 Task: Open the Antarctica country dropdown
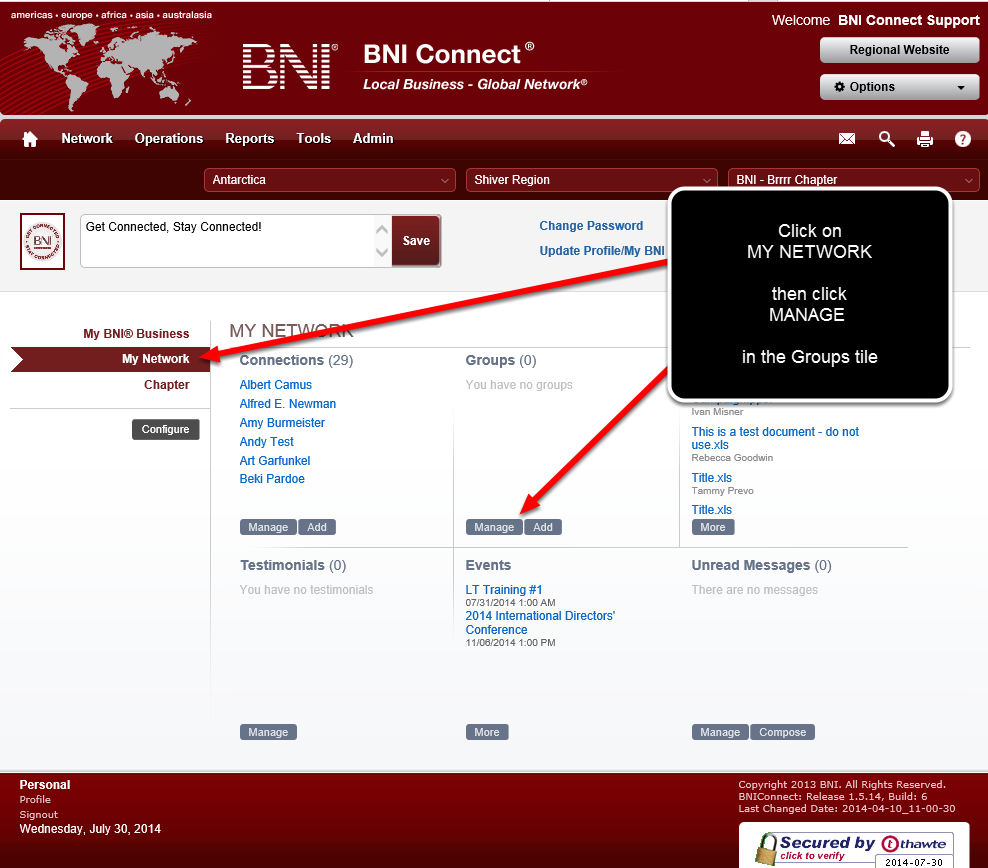[328, 180]
